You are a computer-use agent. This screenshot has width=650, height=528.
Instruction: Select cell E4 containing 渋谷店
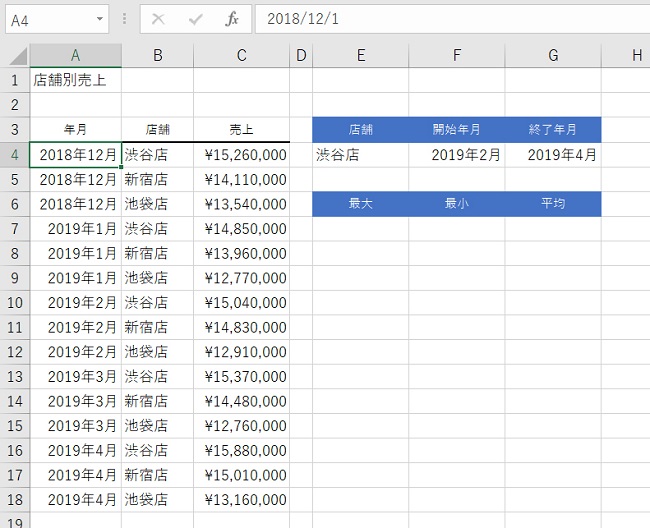[360, 155]
